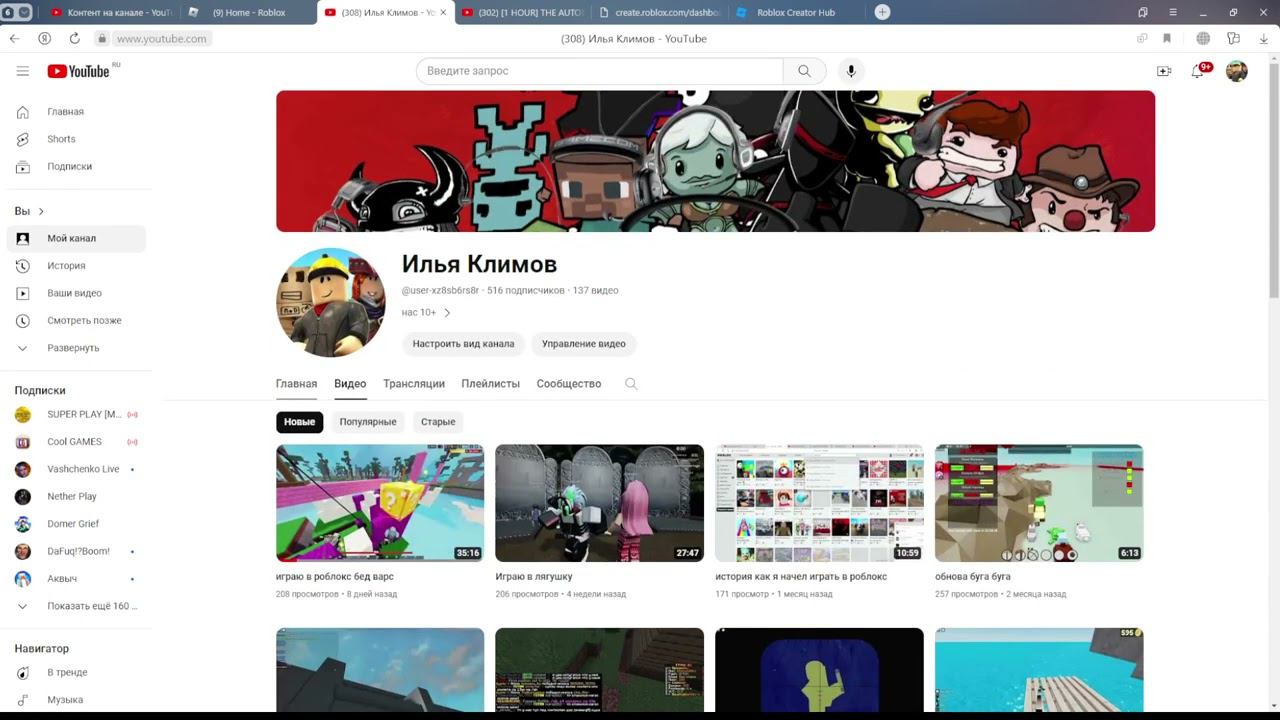The image size is (1280, 720).
Task: Expand channel description нас 10+
Action: [x=427, y=312]
